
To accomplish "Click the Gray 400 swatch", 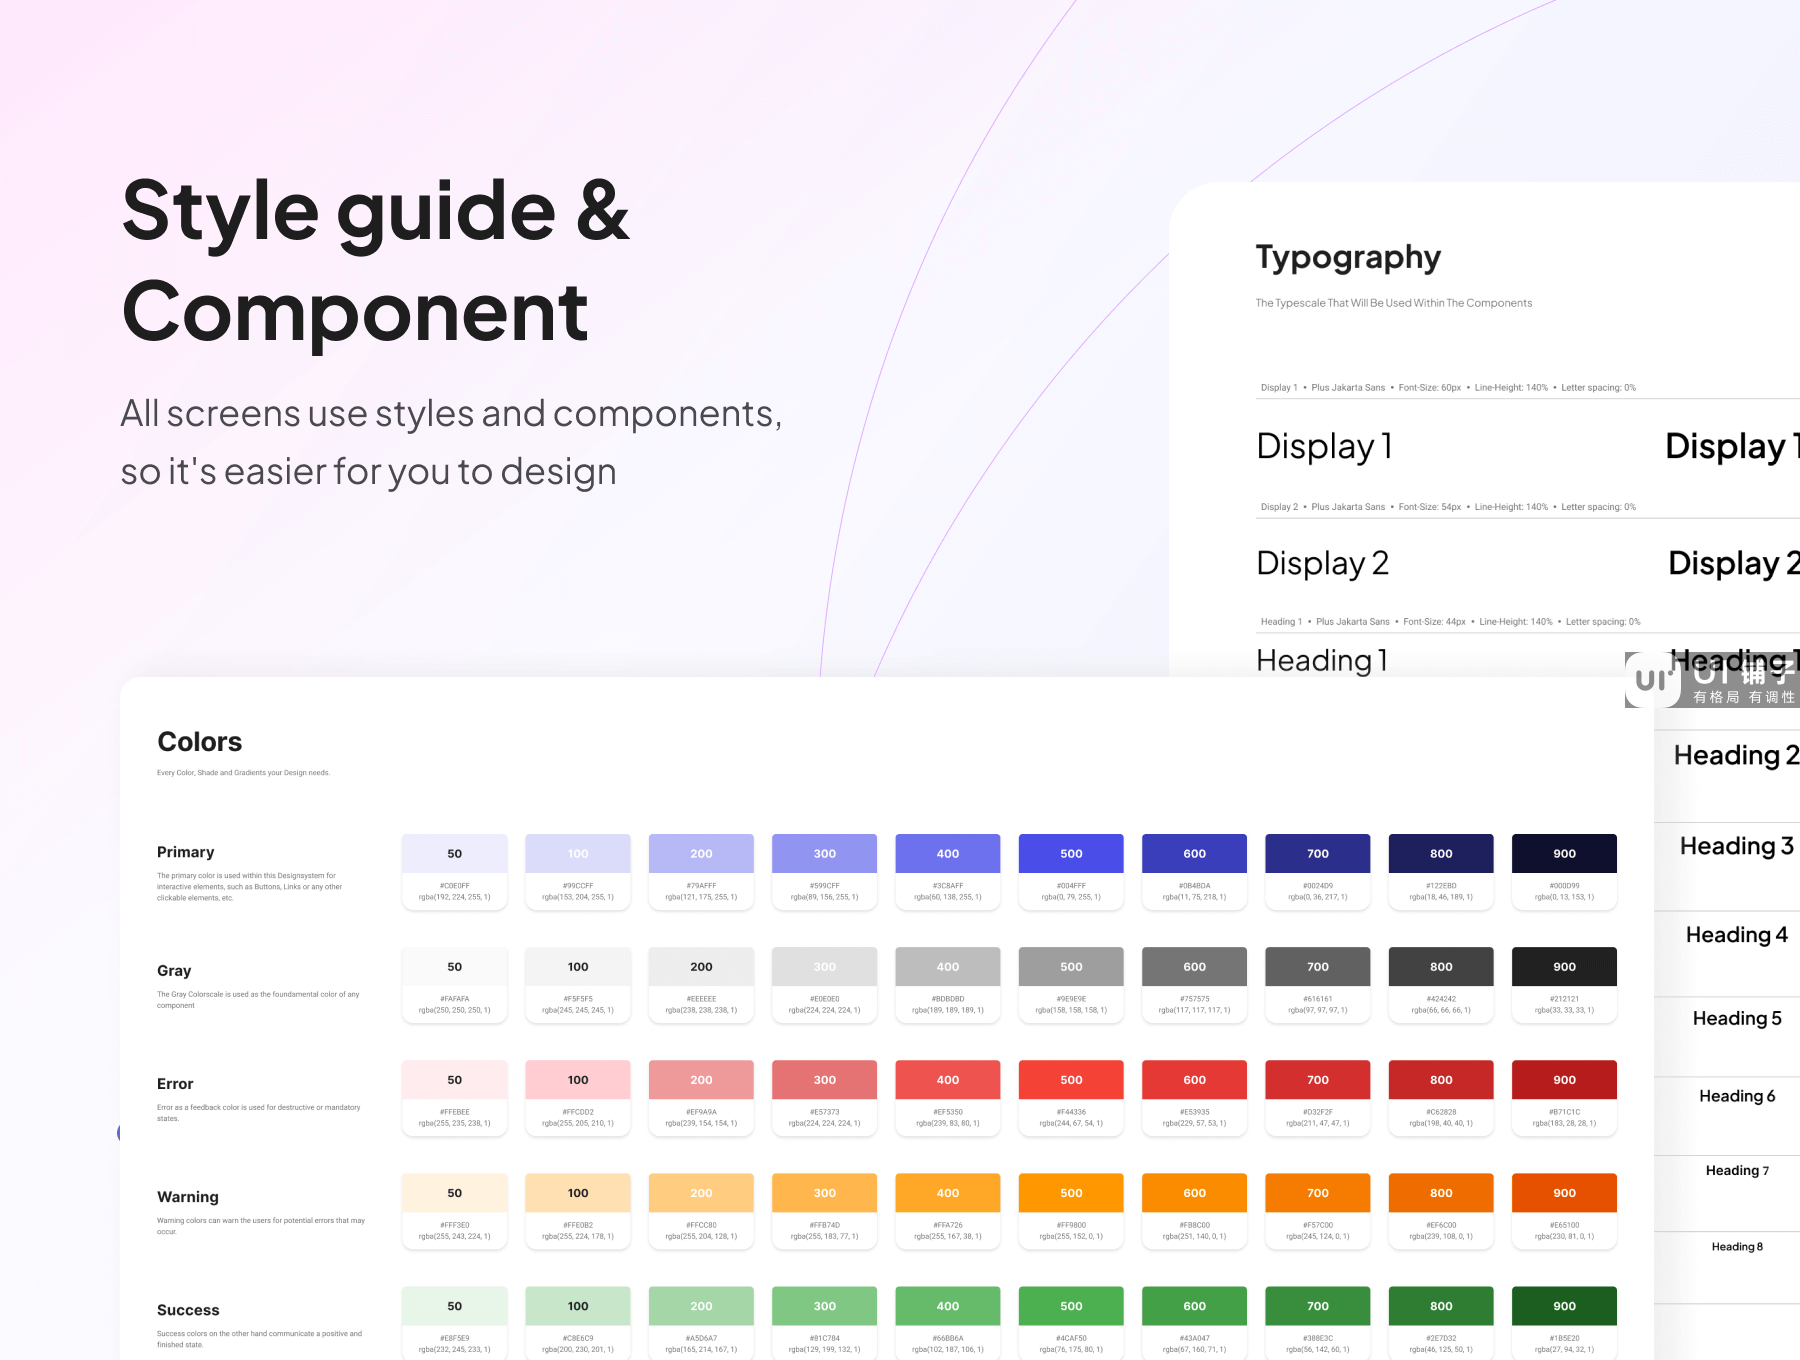I will tap(948, 984).
